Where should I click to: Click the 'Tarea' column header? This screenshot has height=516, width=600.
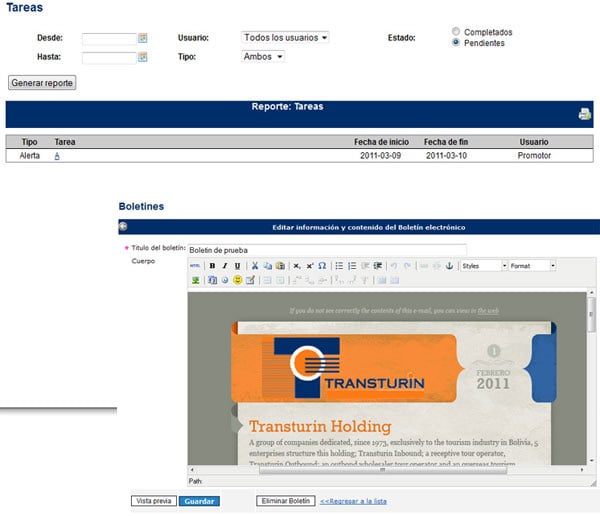(x=65, y=142)
